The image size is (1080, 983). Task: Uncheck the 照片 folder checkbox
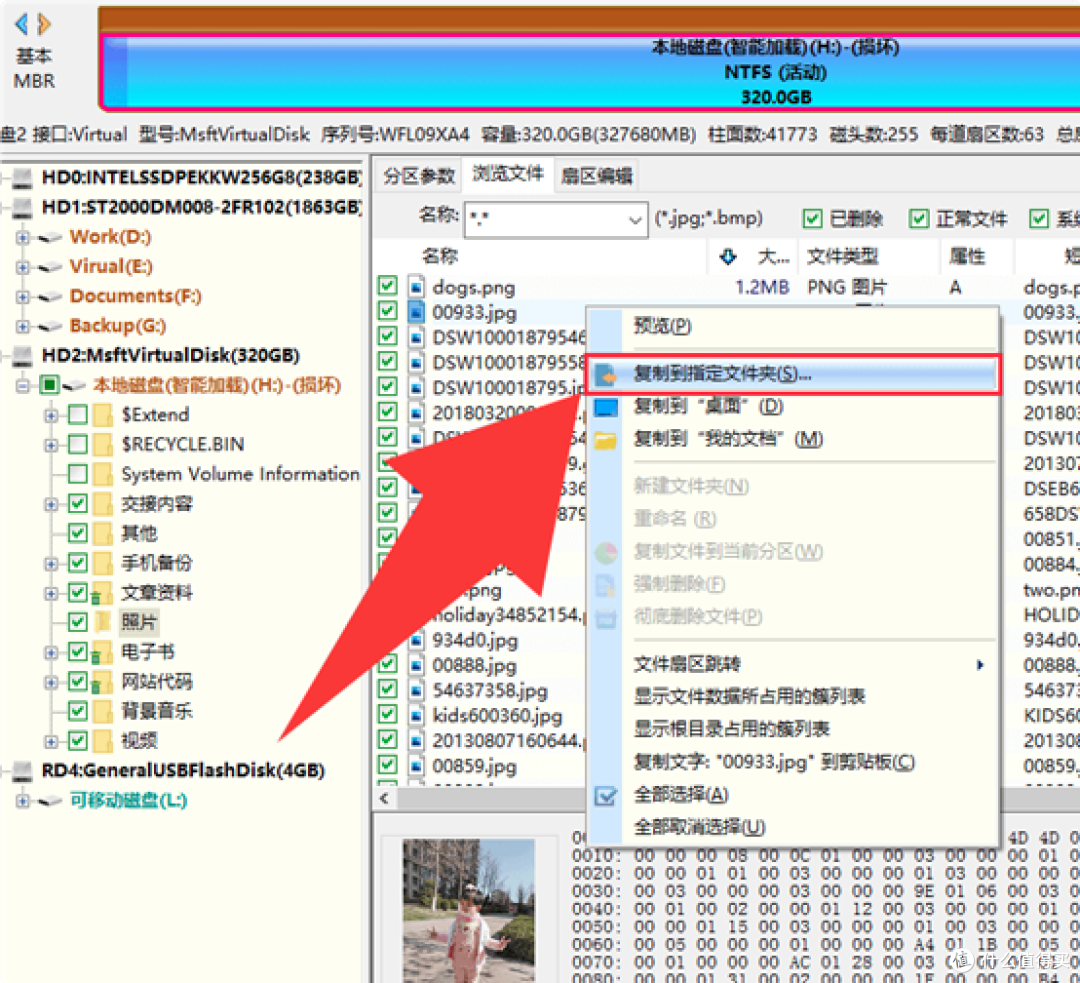pyautogui.click(x=78, y=622)
